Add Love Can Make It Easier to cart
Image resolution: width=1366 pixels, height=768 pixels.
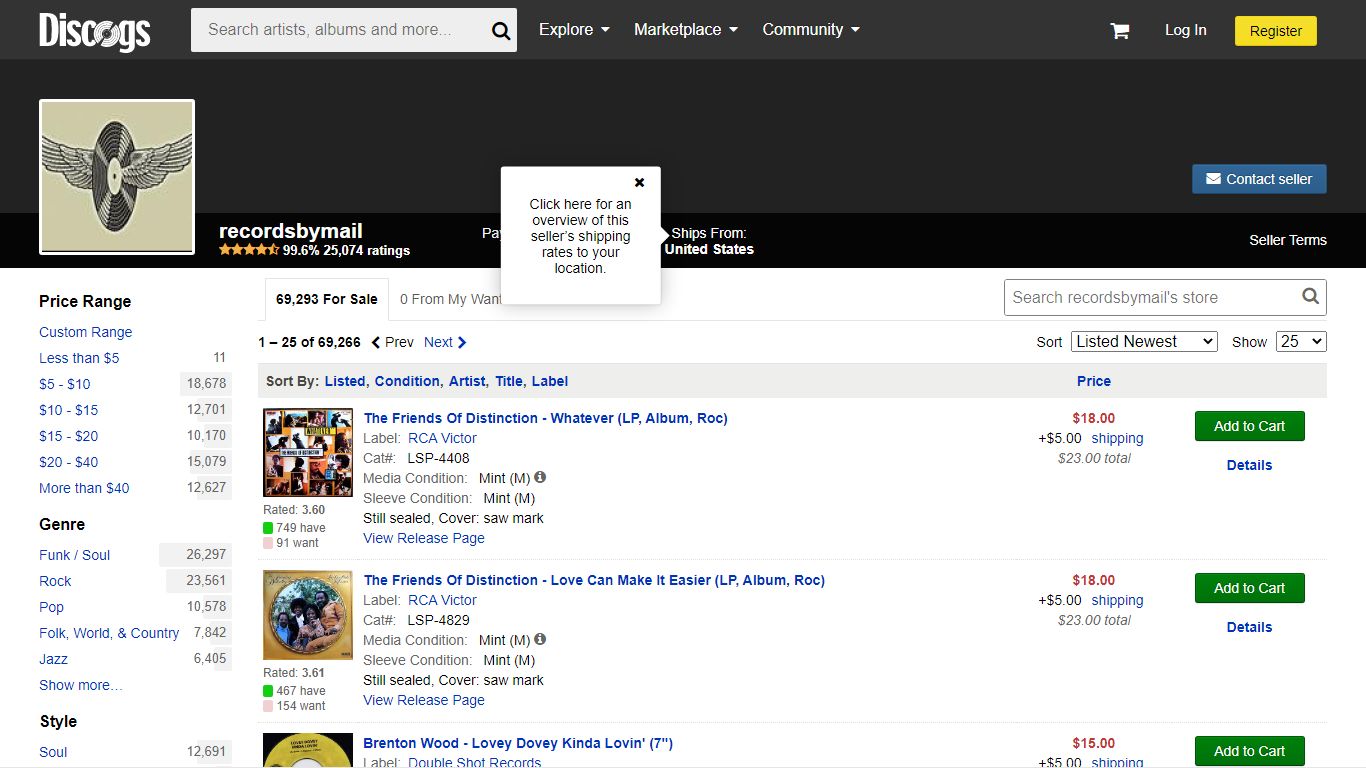click(x=1249, y=588)
